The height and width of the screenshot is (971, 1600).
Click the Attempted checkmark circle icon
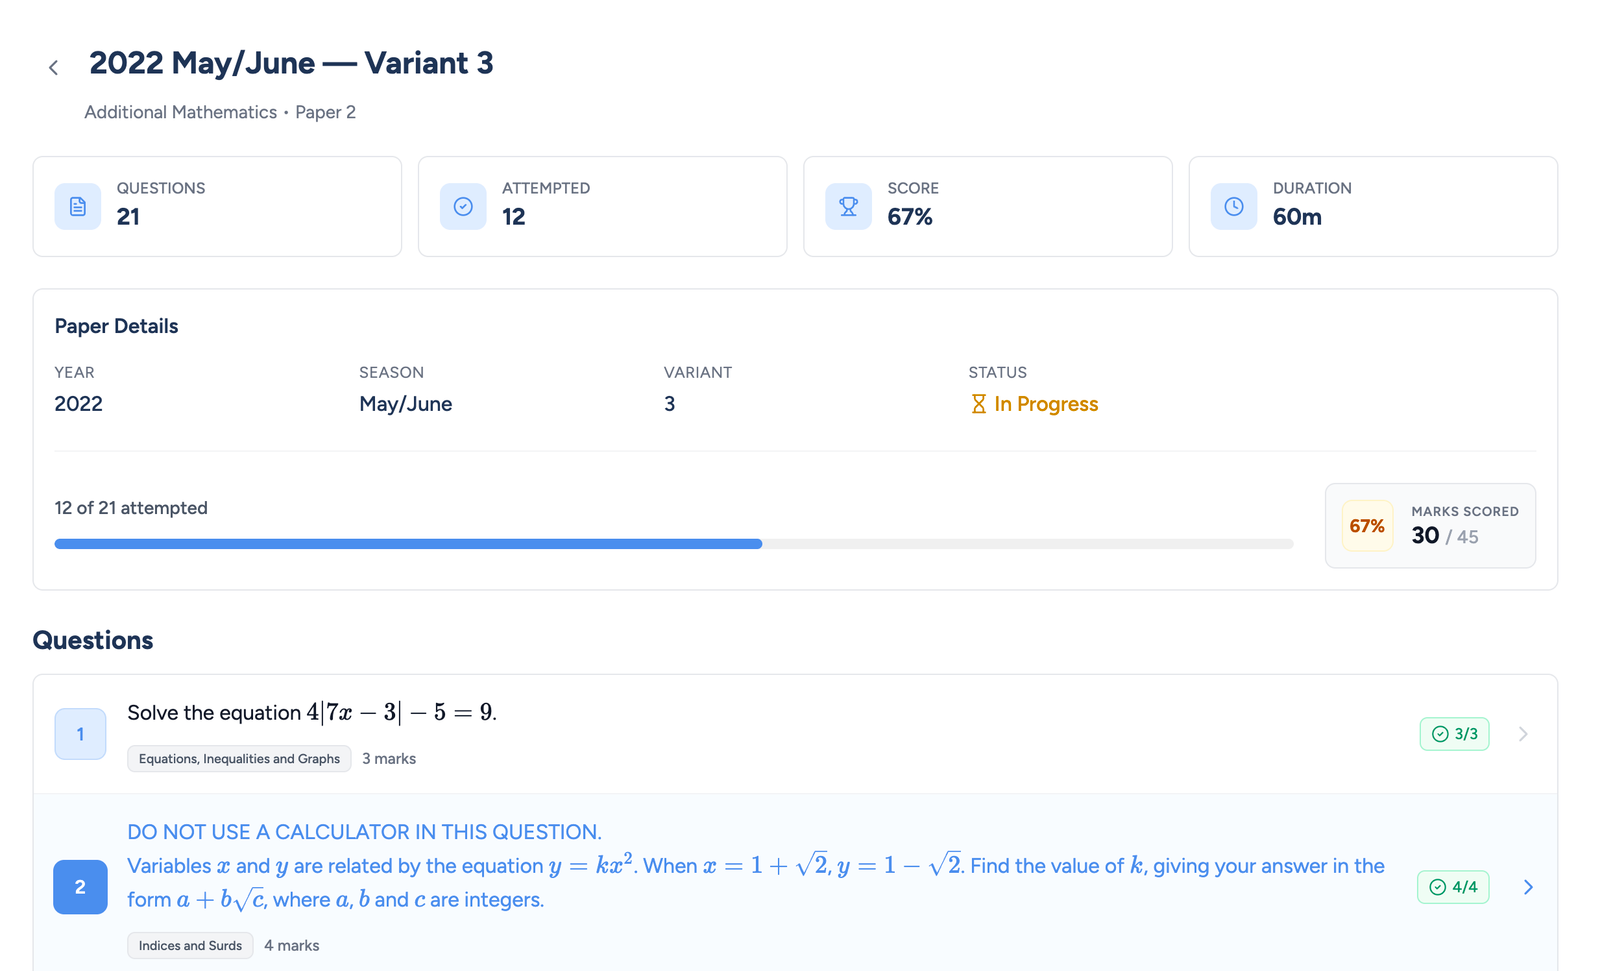click(463, 207)
